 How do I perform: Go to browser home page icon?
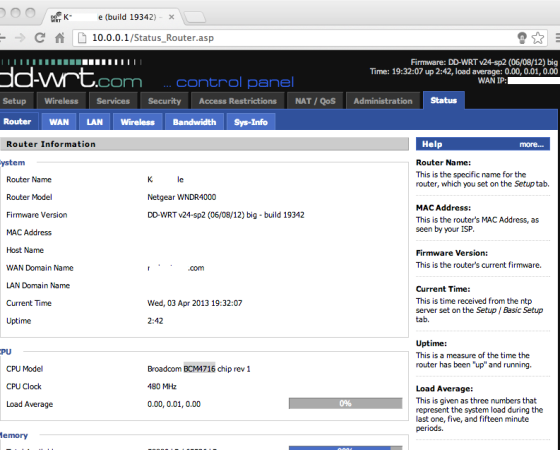[60, 38]
